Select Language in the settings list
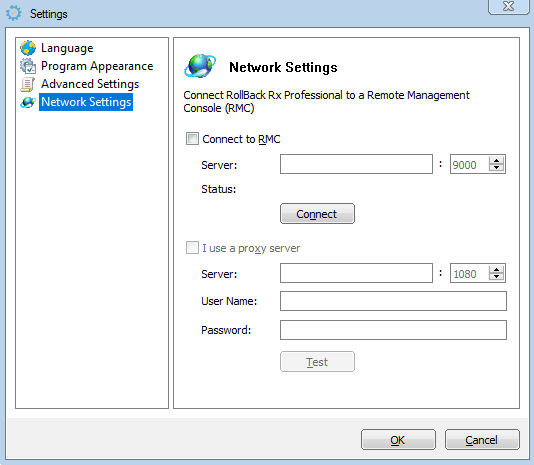 pos(67,48)
